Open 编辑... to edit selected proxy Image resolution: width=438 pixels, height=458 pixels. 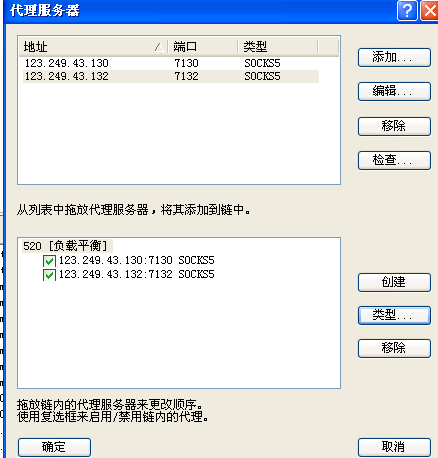(394, 91)
